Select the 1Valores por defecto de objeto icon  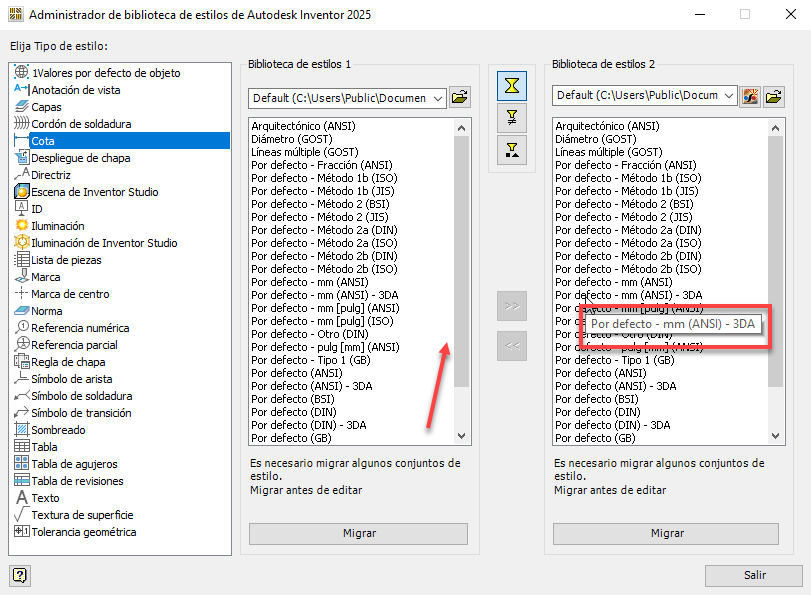(x=21, y=72)
